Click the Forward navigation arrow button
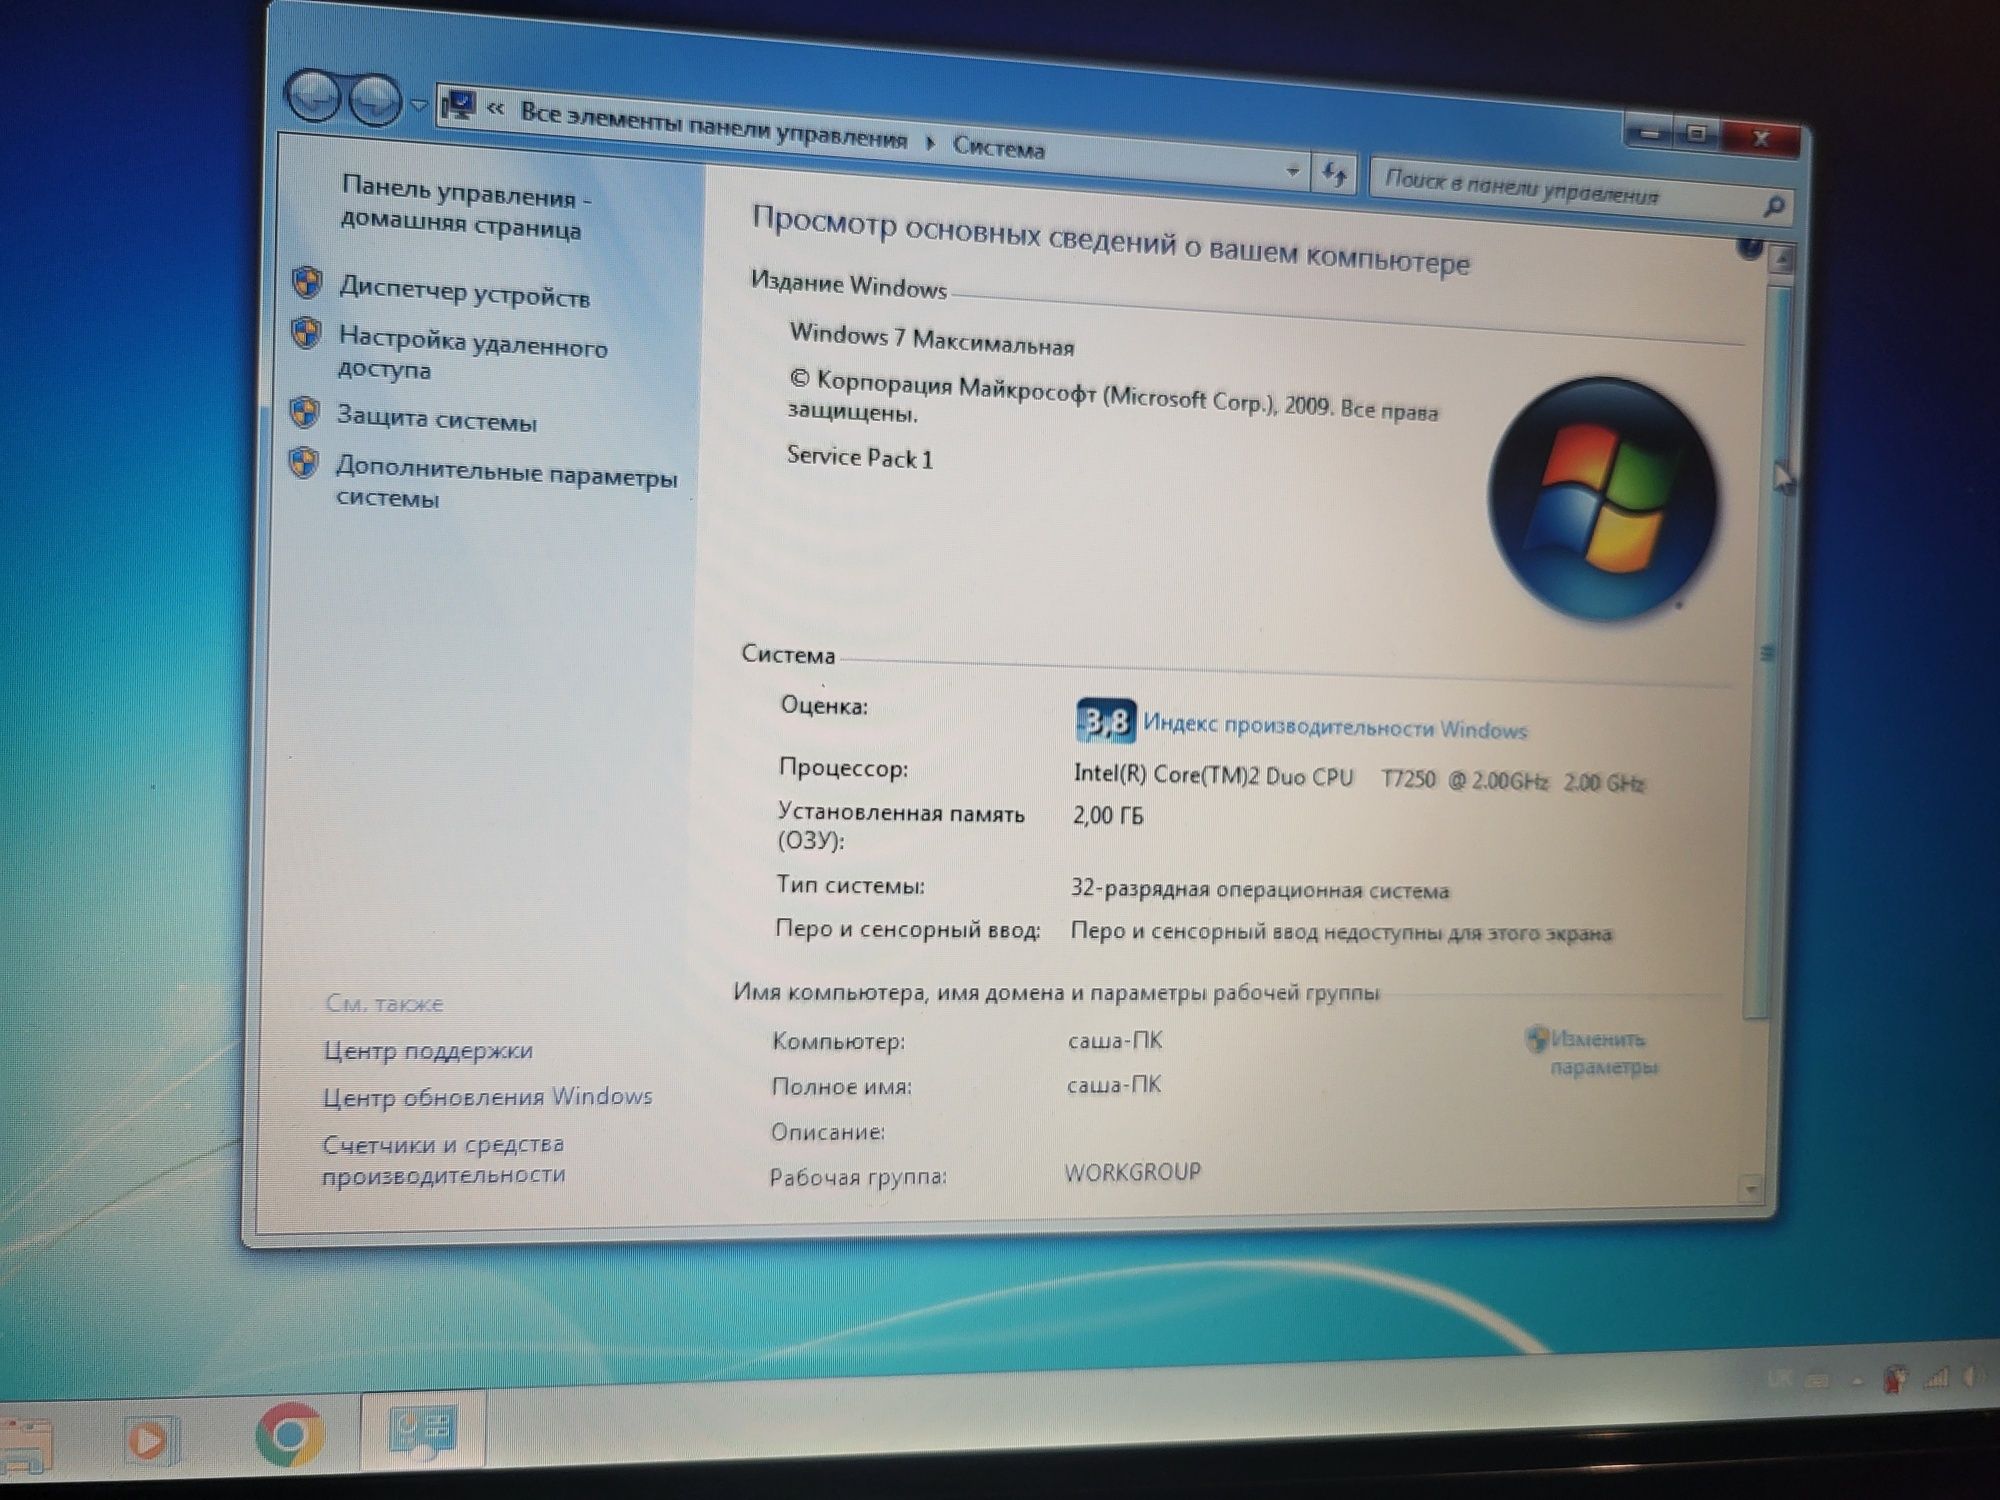The height and width of the screenshot is (1500, 2000). pyautogui.click(x=374, y=100)
